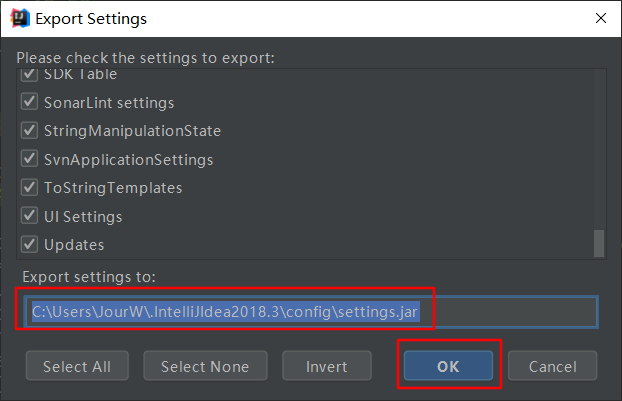Viewport: 622px width, 401px height.
Task: Disable the ToStringTemplates checkbox
Action: pos(29,187)
